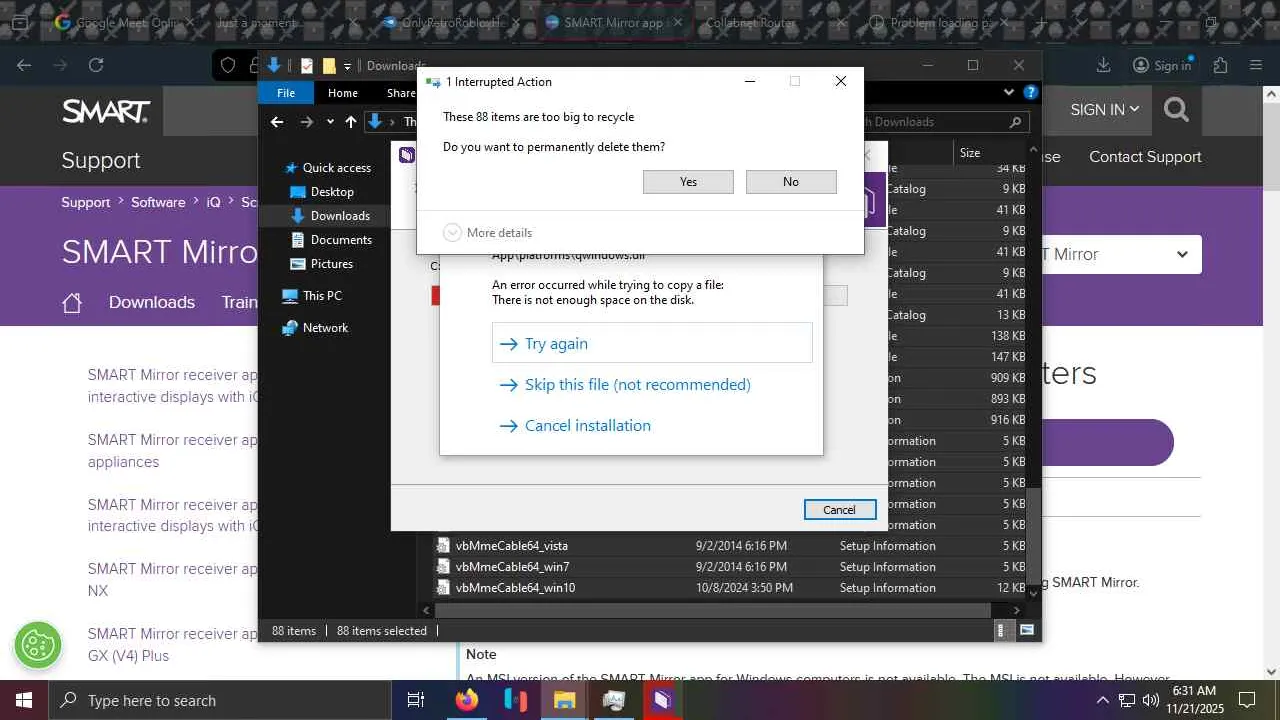This screenshot has width=1280, height=720.
Task: Open the Windows Start menu
Action: click(x=24, y=700)
